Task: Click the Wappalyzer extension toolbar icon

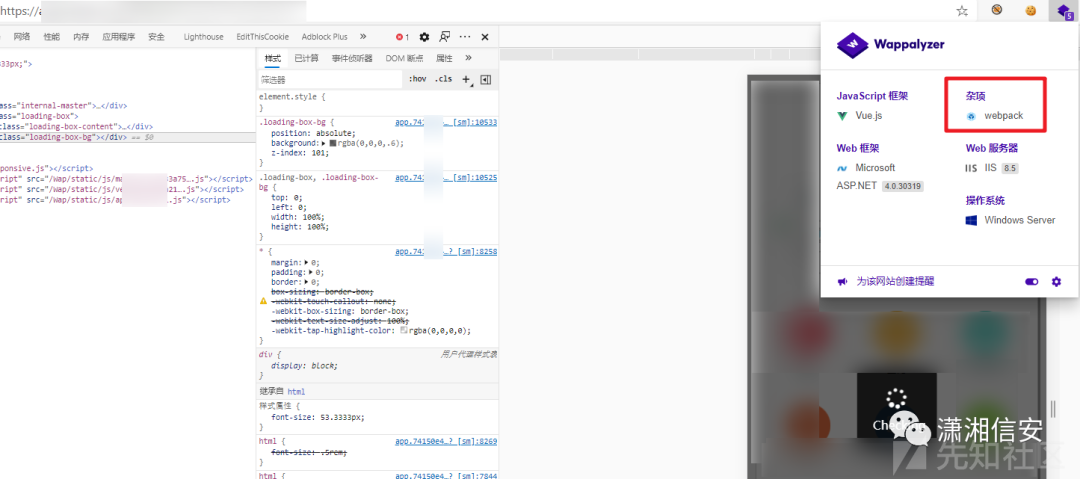Action: point(1063,10)
